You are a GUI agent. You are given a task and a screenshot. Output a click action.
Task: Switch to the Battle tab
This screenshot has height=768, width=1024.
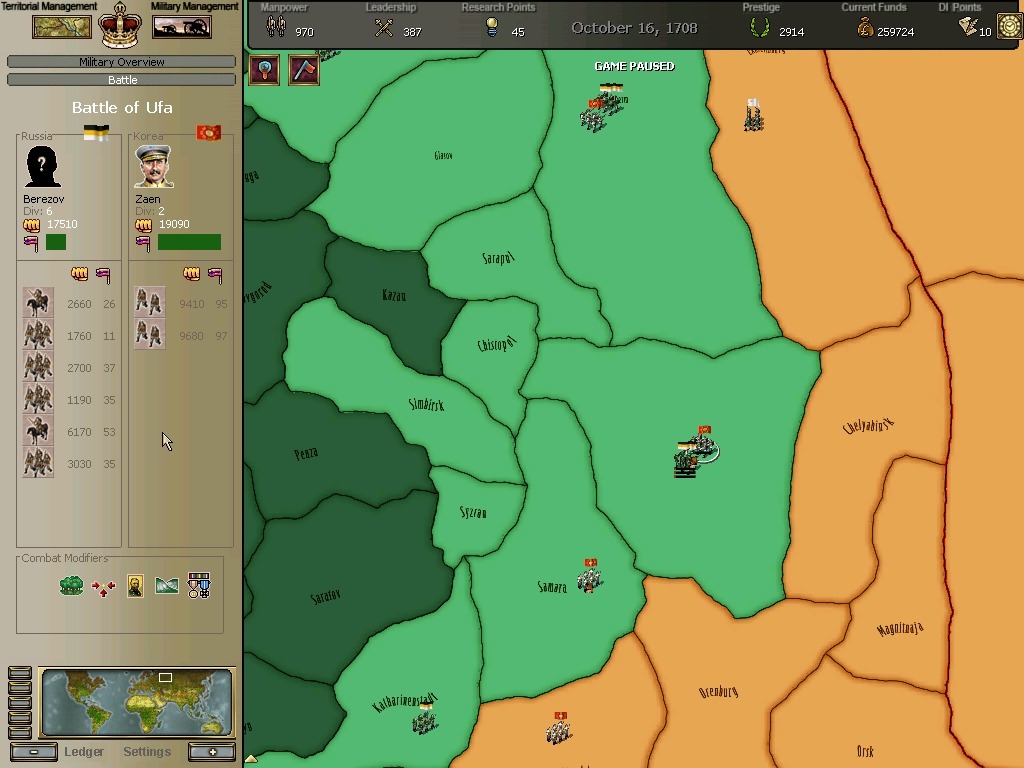tap(121, 80)
